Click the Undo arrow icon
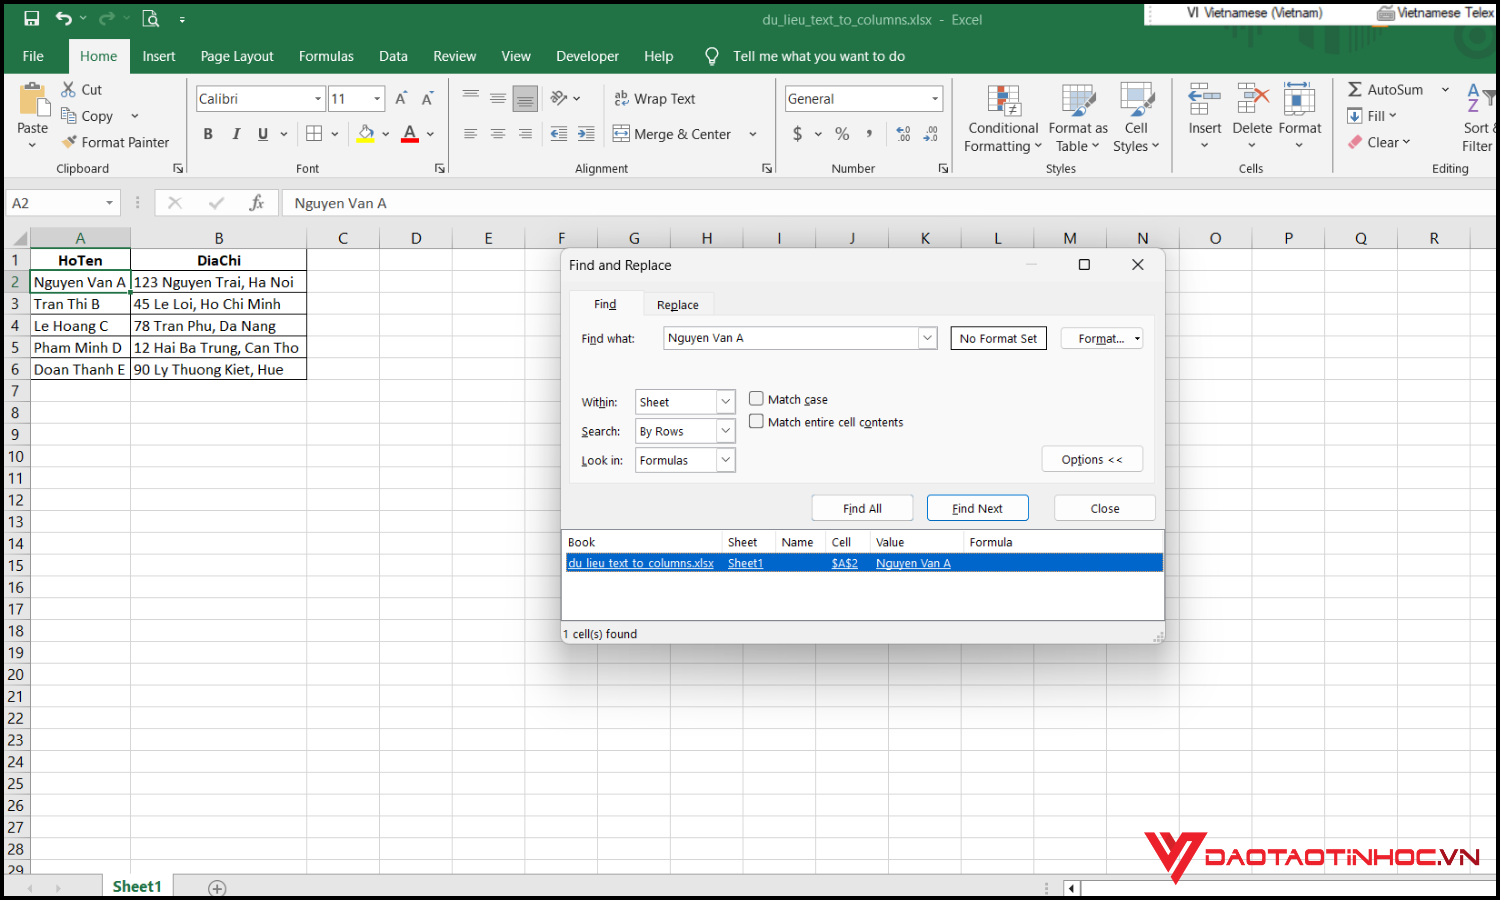Viewport: 1500px width, 900px height. tap(64, 18)
